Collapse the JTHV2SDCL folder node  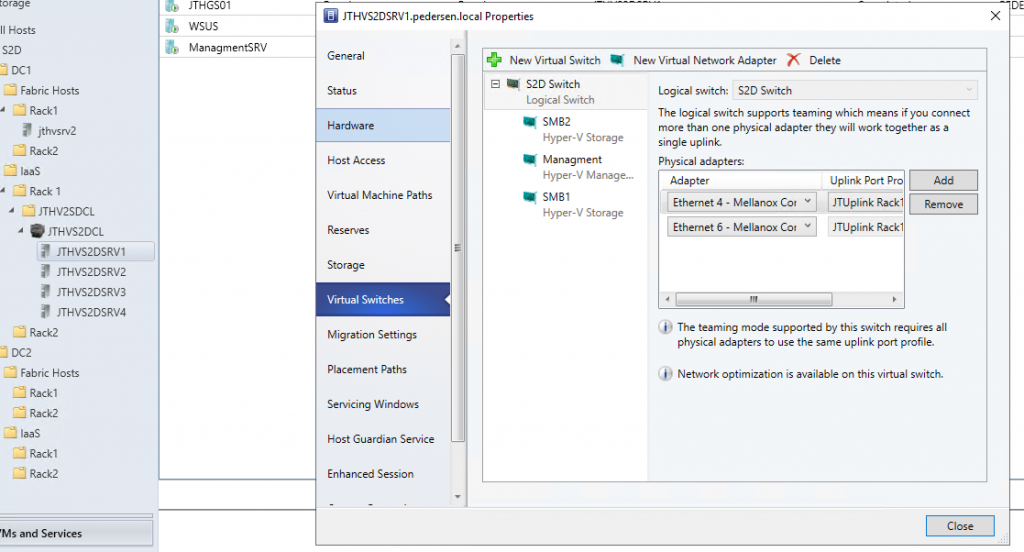12,210
